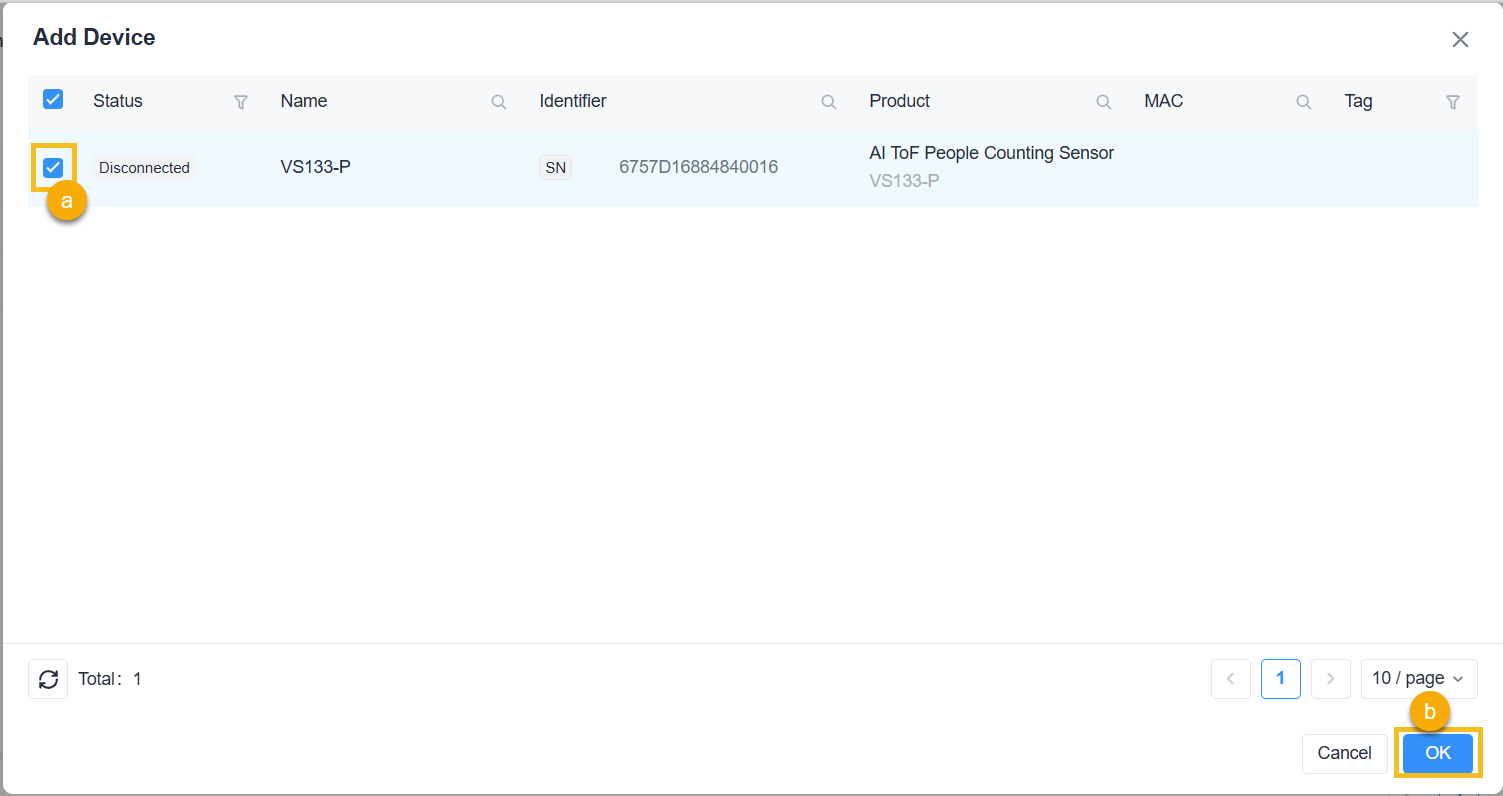
Task: Click the VS133-P device name cell
Action: click(x=315, y=167)
